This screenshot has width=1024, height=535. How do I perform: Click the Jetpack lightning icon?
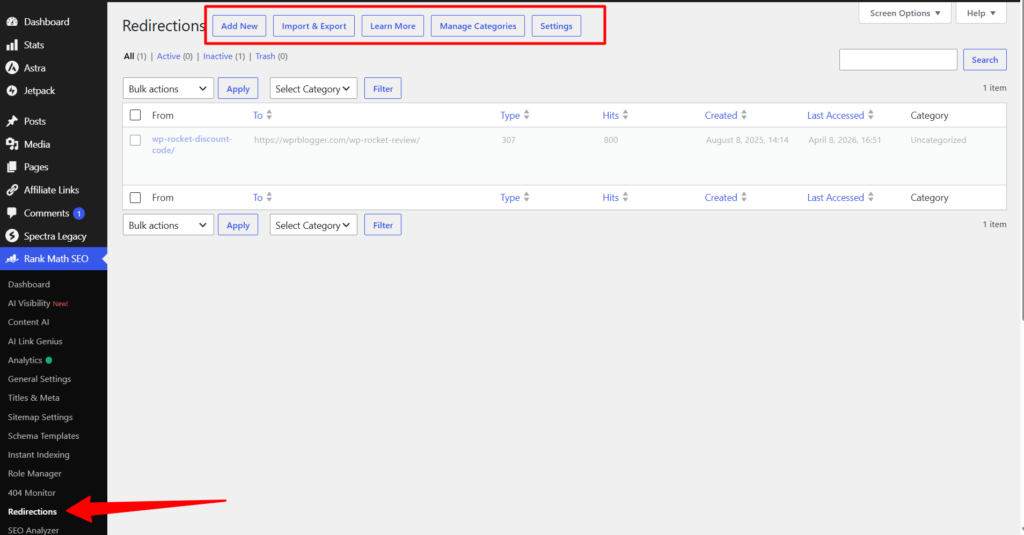(x=12, y=90)
